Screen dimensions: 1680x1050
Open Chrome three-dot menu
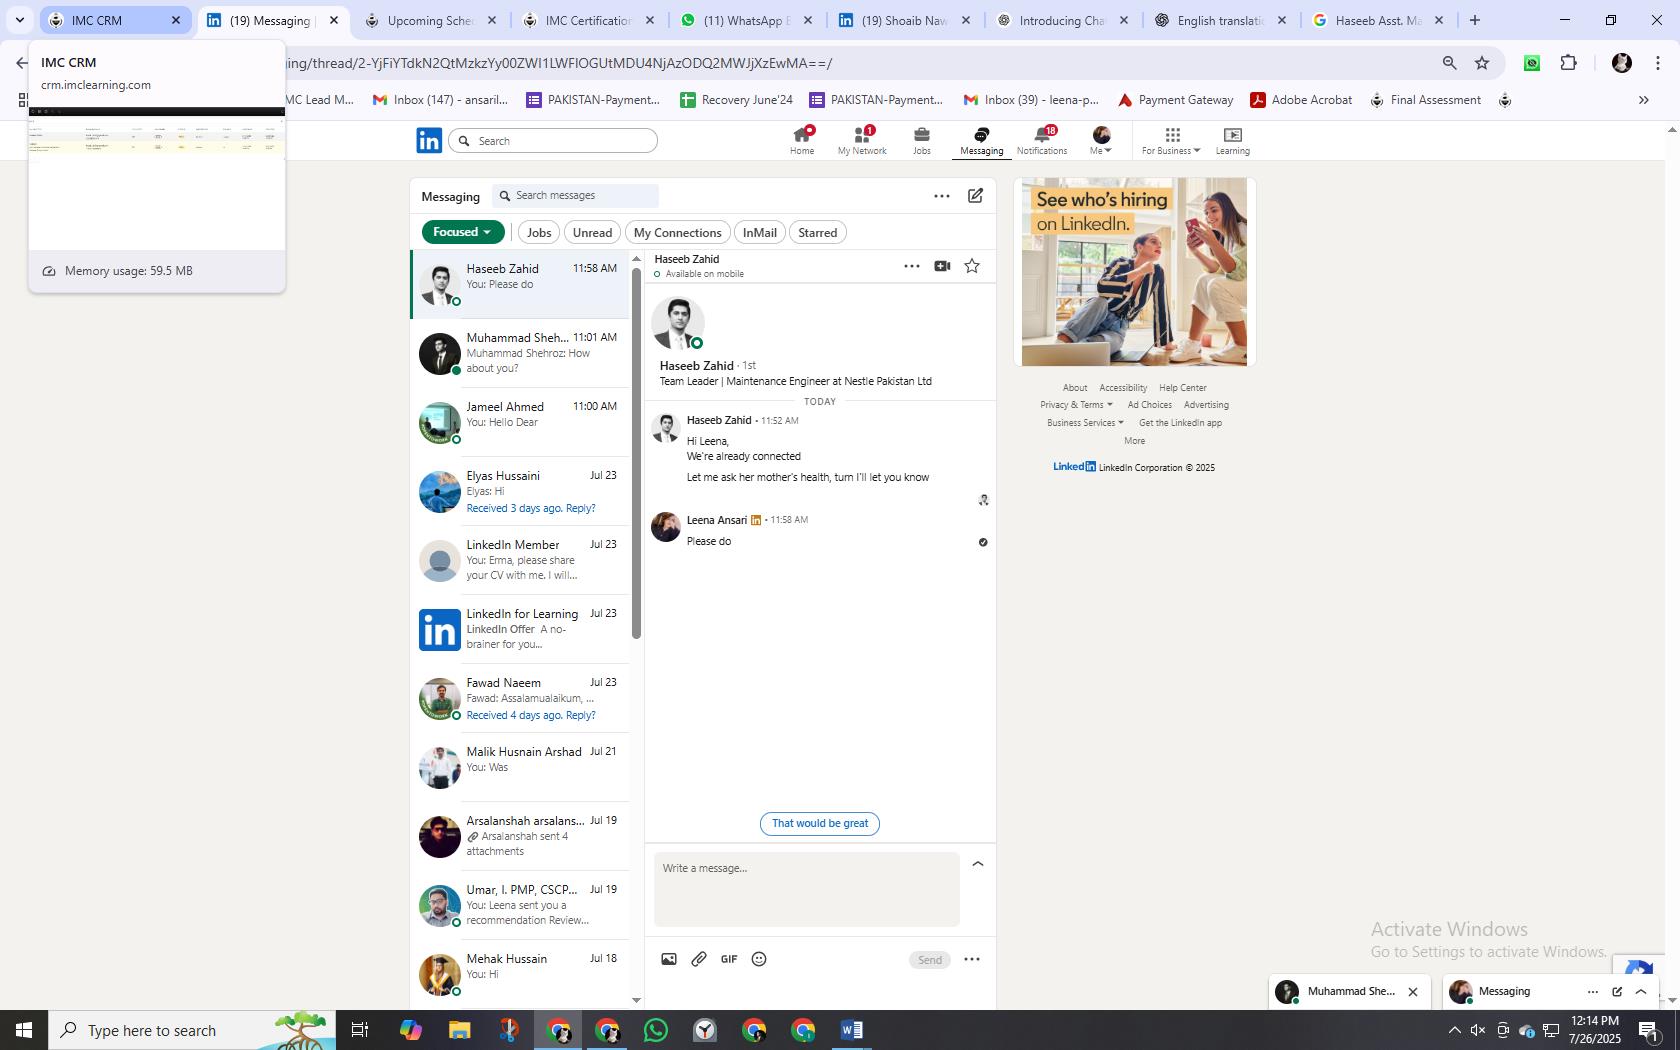(1657, 63)
